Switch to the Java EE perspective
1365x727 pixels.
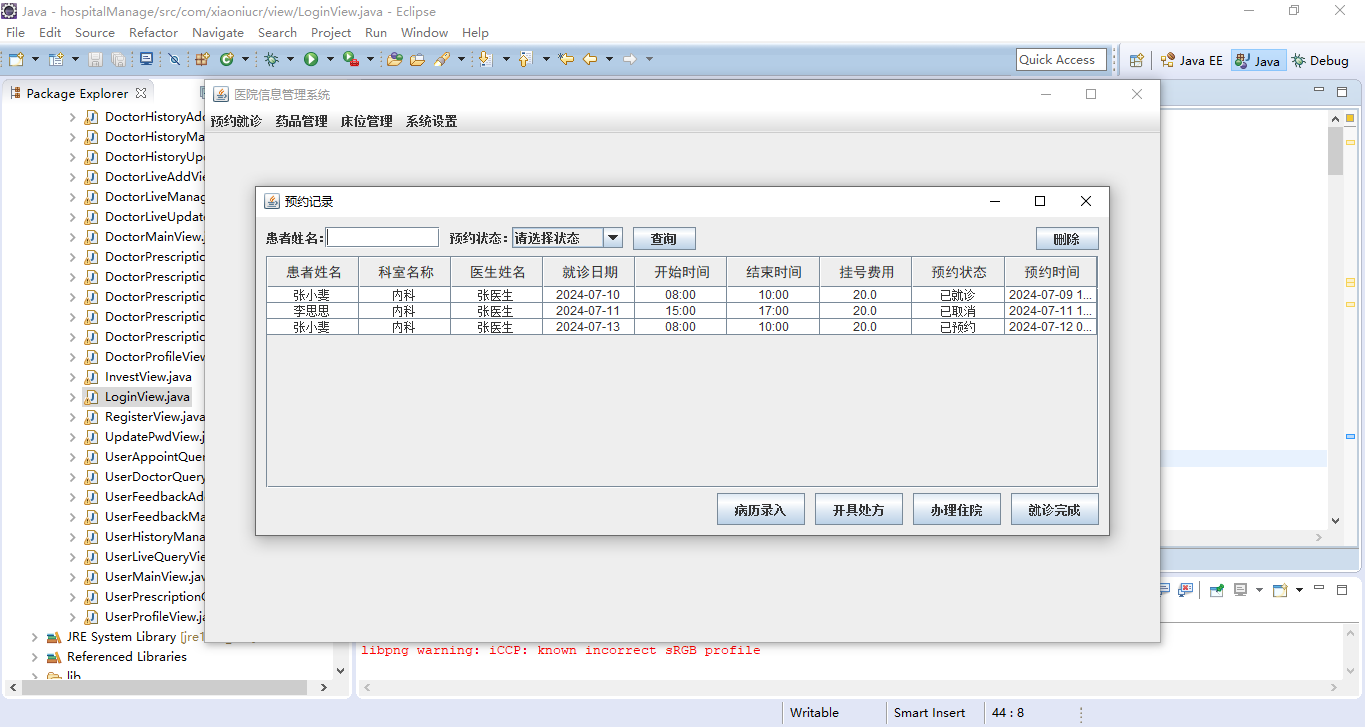(1191, 60)
